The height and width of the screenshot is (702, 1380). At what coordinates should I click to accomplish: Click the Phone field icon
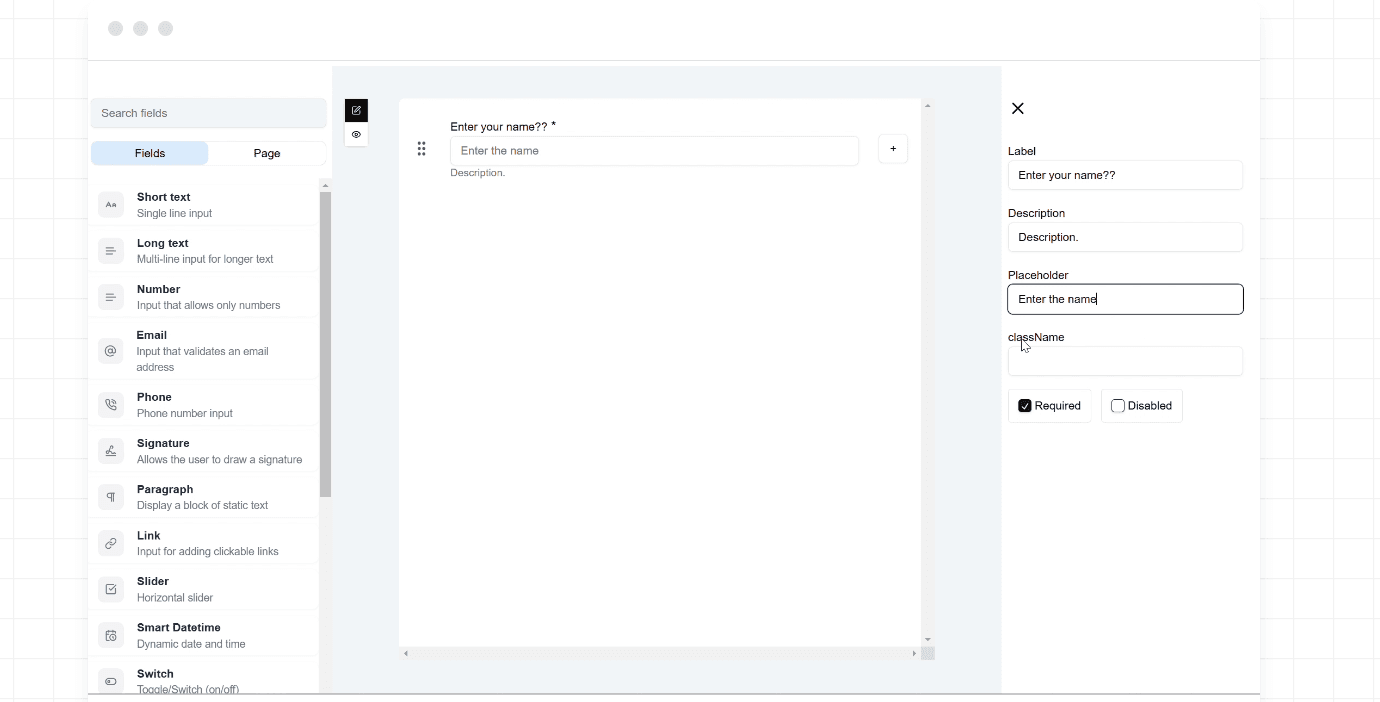tap(111, 405)
